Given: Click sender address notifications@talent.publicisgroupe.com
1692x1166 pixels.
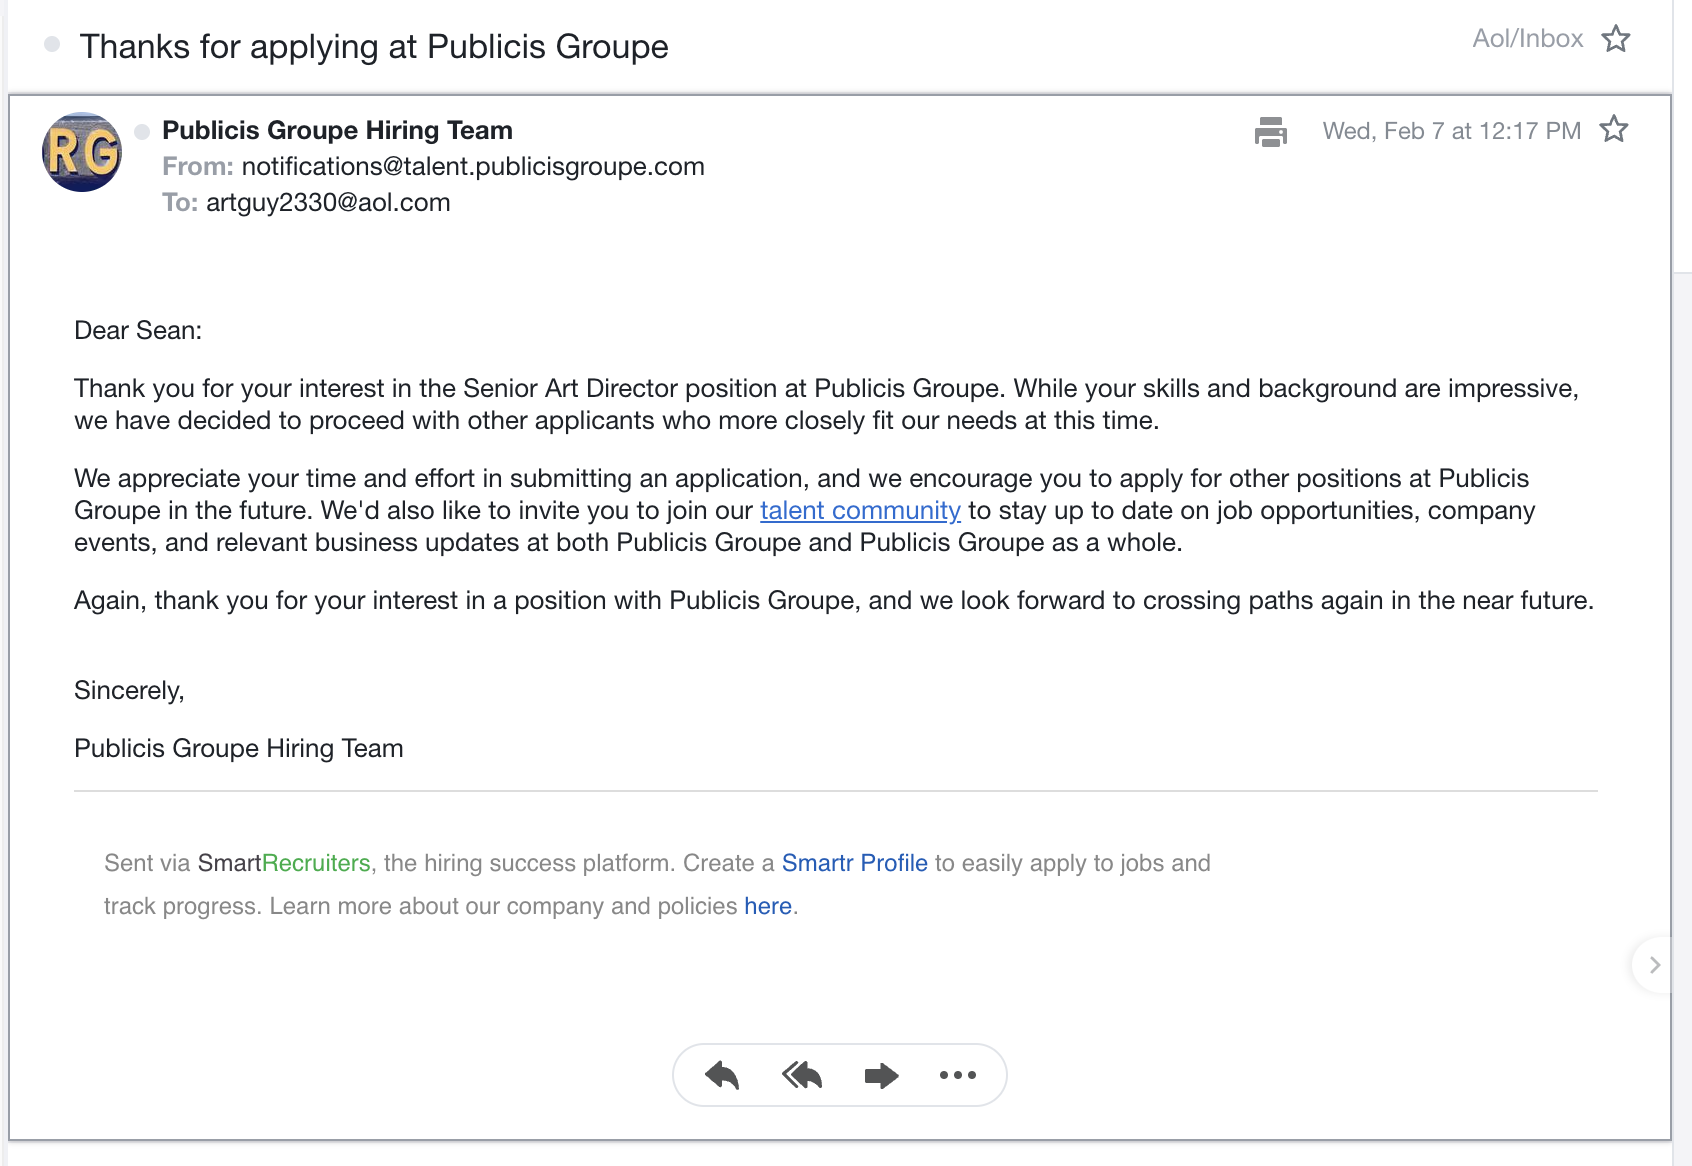Looking at the screenshot, I should pos(473,166).
